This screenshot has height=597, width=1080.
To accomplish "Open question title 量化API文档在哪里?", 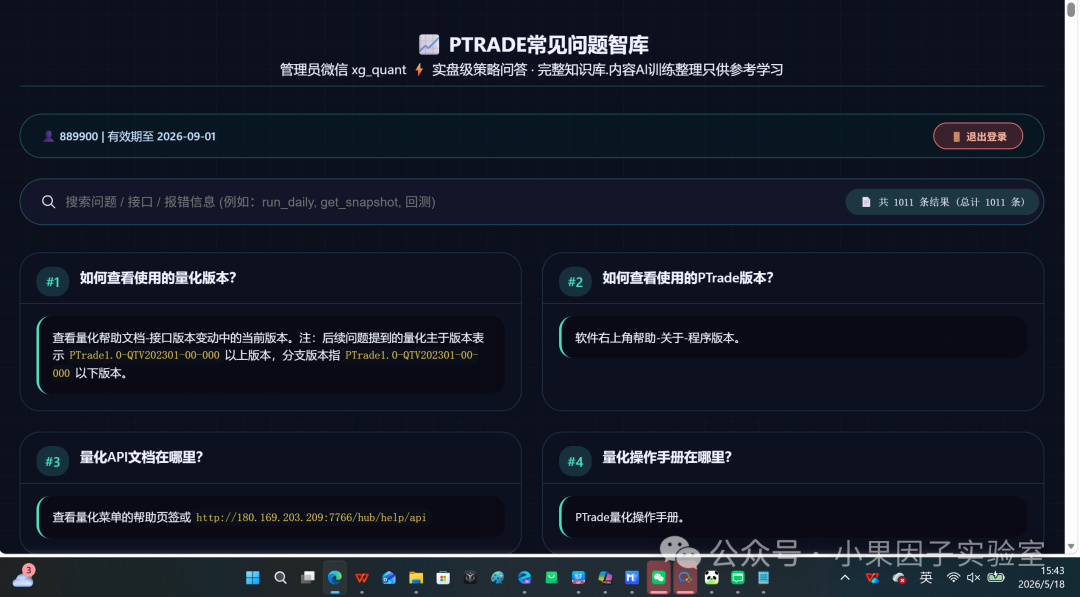I will [x=141, y=457].
